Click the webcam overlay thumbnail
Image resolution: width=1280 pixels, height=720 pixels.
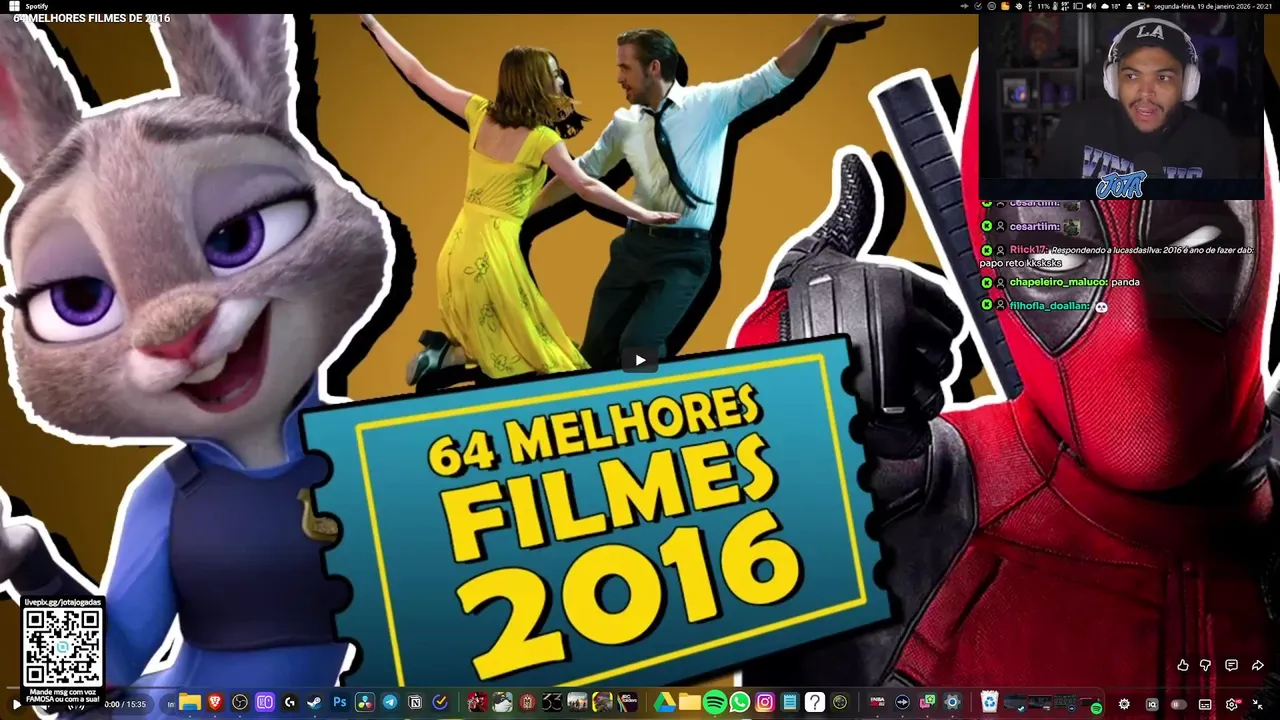click(1120, 105)
